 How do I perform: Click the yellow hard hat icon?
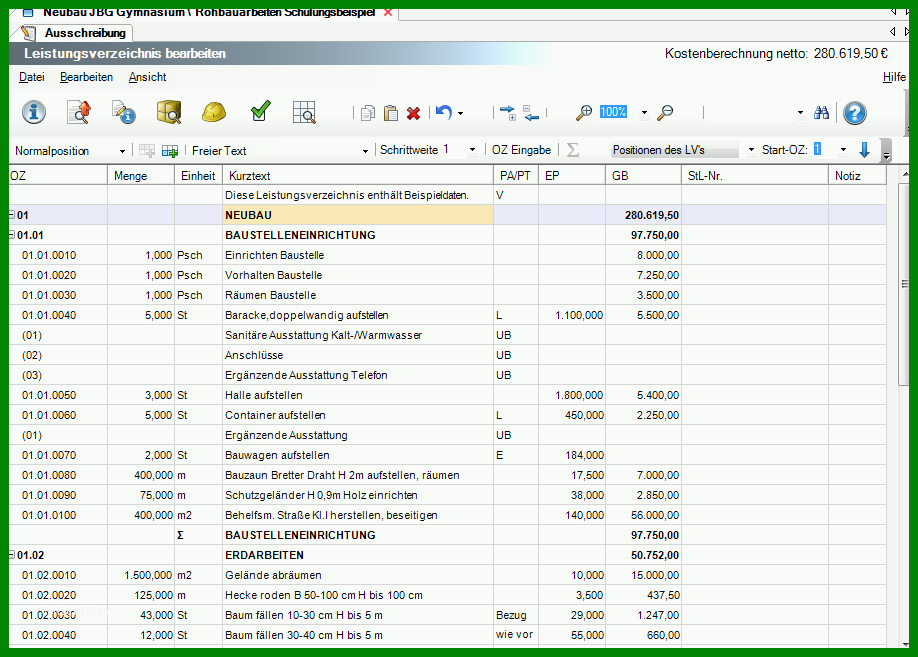214,112
